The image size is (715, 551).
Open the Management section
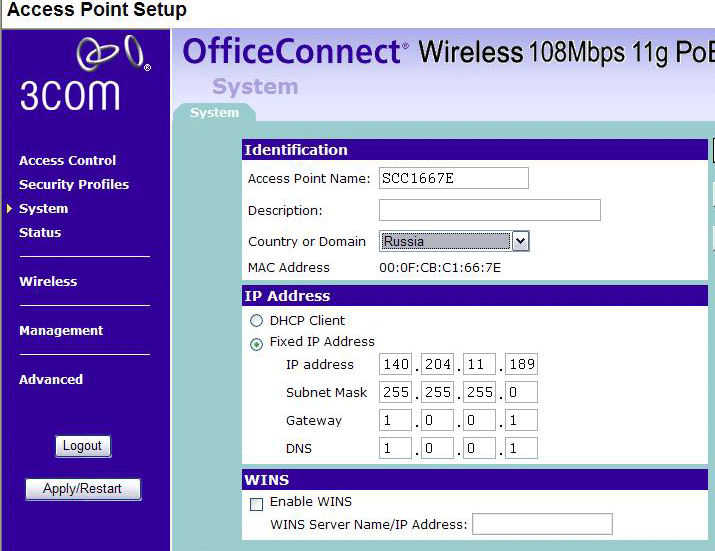pos(61,331)
